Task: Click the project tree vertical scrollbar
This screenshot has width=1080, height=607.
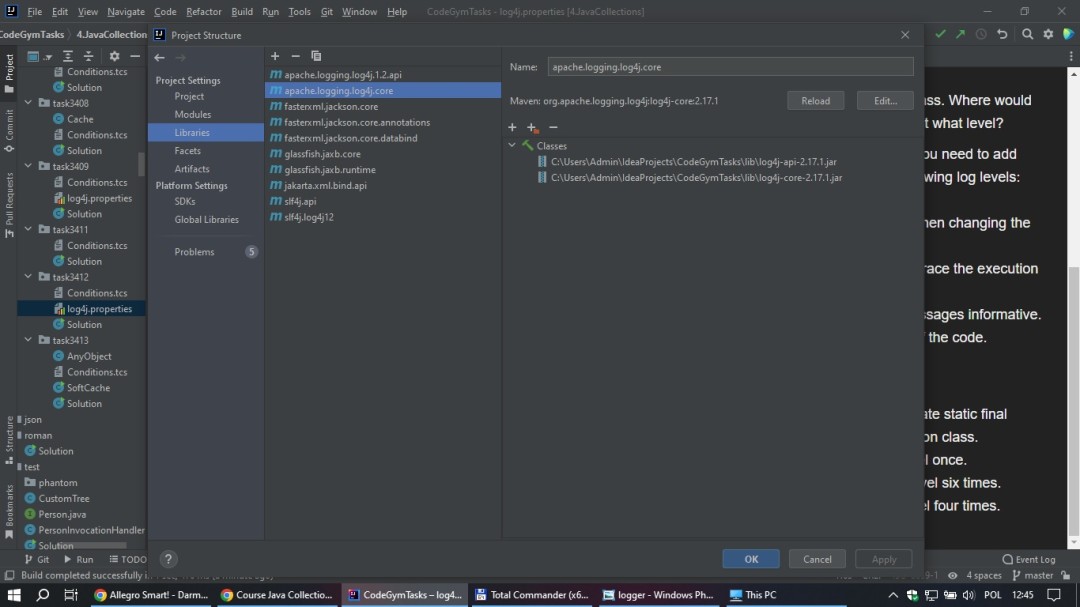Action: [x=141, y=163]
